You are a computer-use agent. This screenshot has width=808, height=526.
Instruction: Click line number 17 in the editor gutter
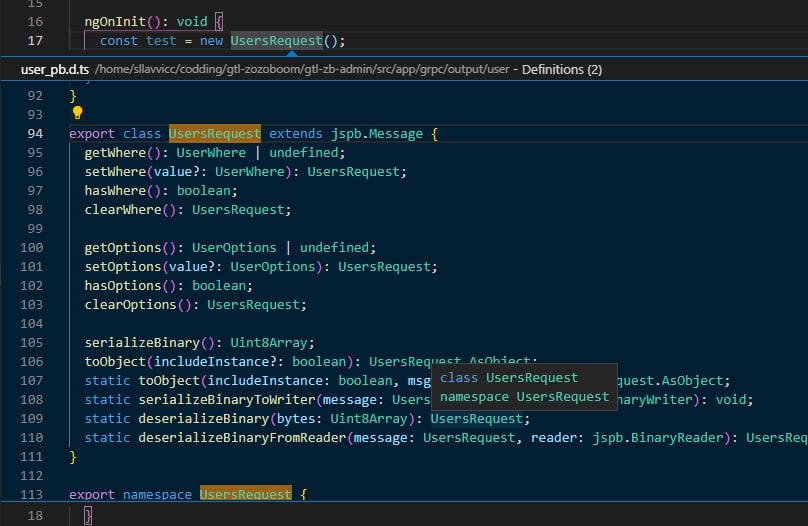click(x=34, y=41)
